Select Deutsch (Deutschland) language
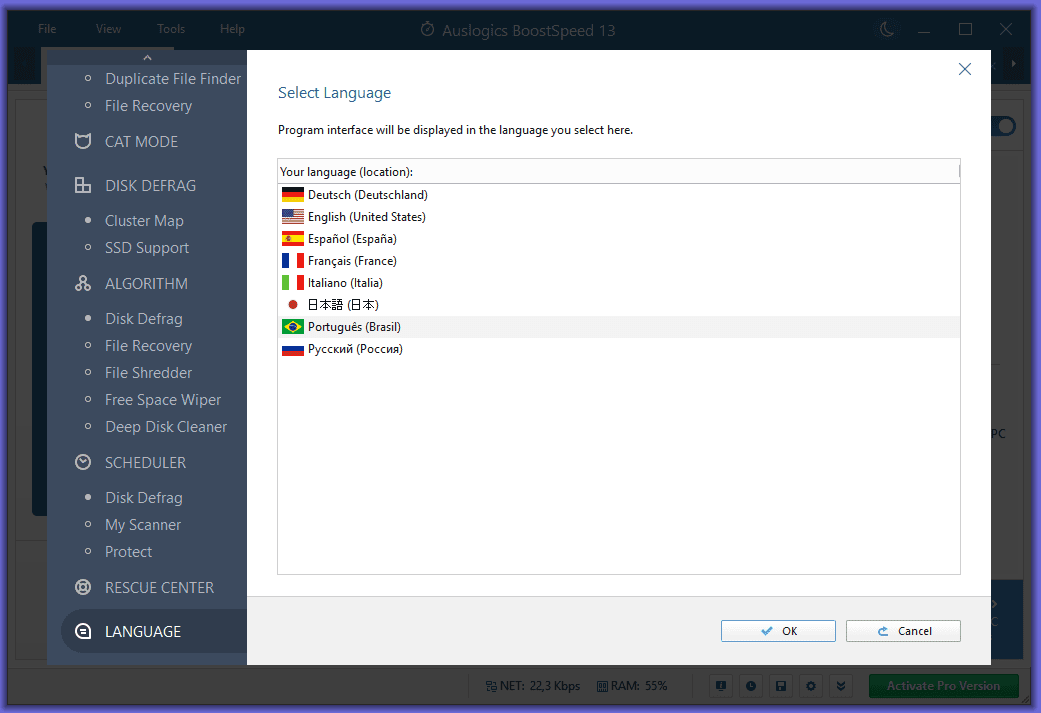1041x713 pixels. (619, 195)
